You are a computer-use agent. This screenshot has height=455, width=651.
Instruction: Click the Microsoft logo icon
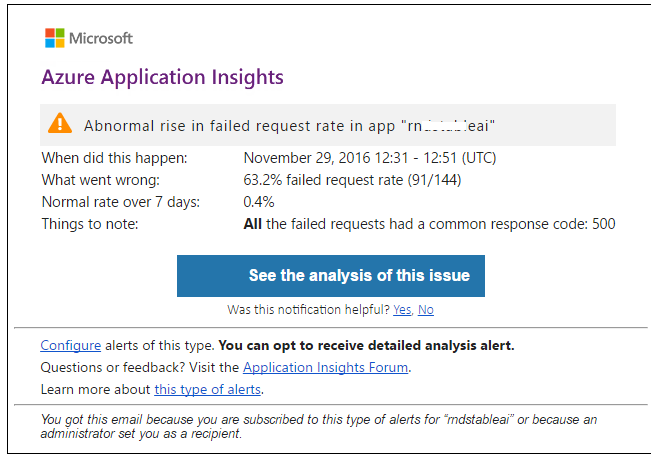tap(54, 38)
